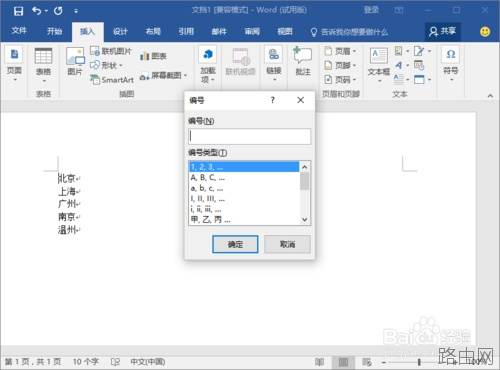
Task: Open the File (文件) tab
Action: (19, 31)
